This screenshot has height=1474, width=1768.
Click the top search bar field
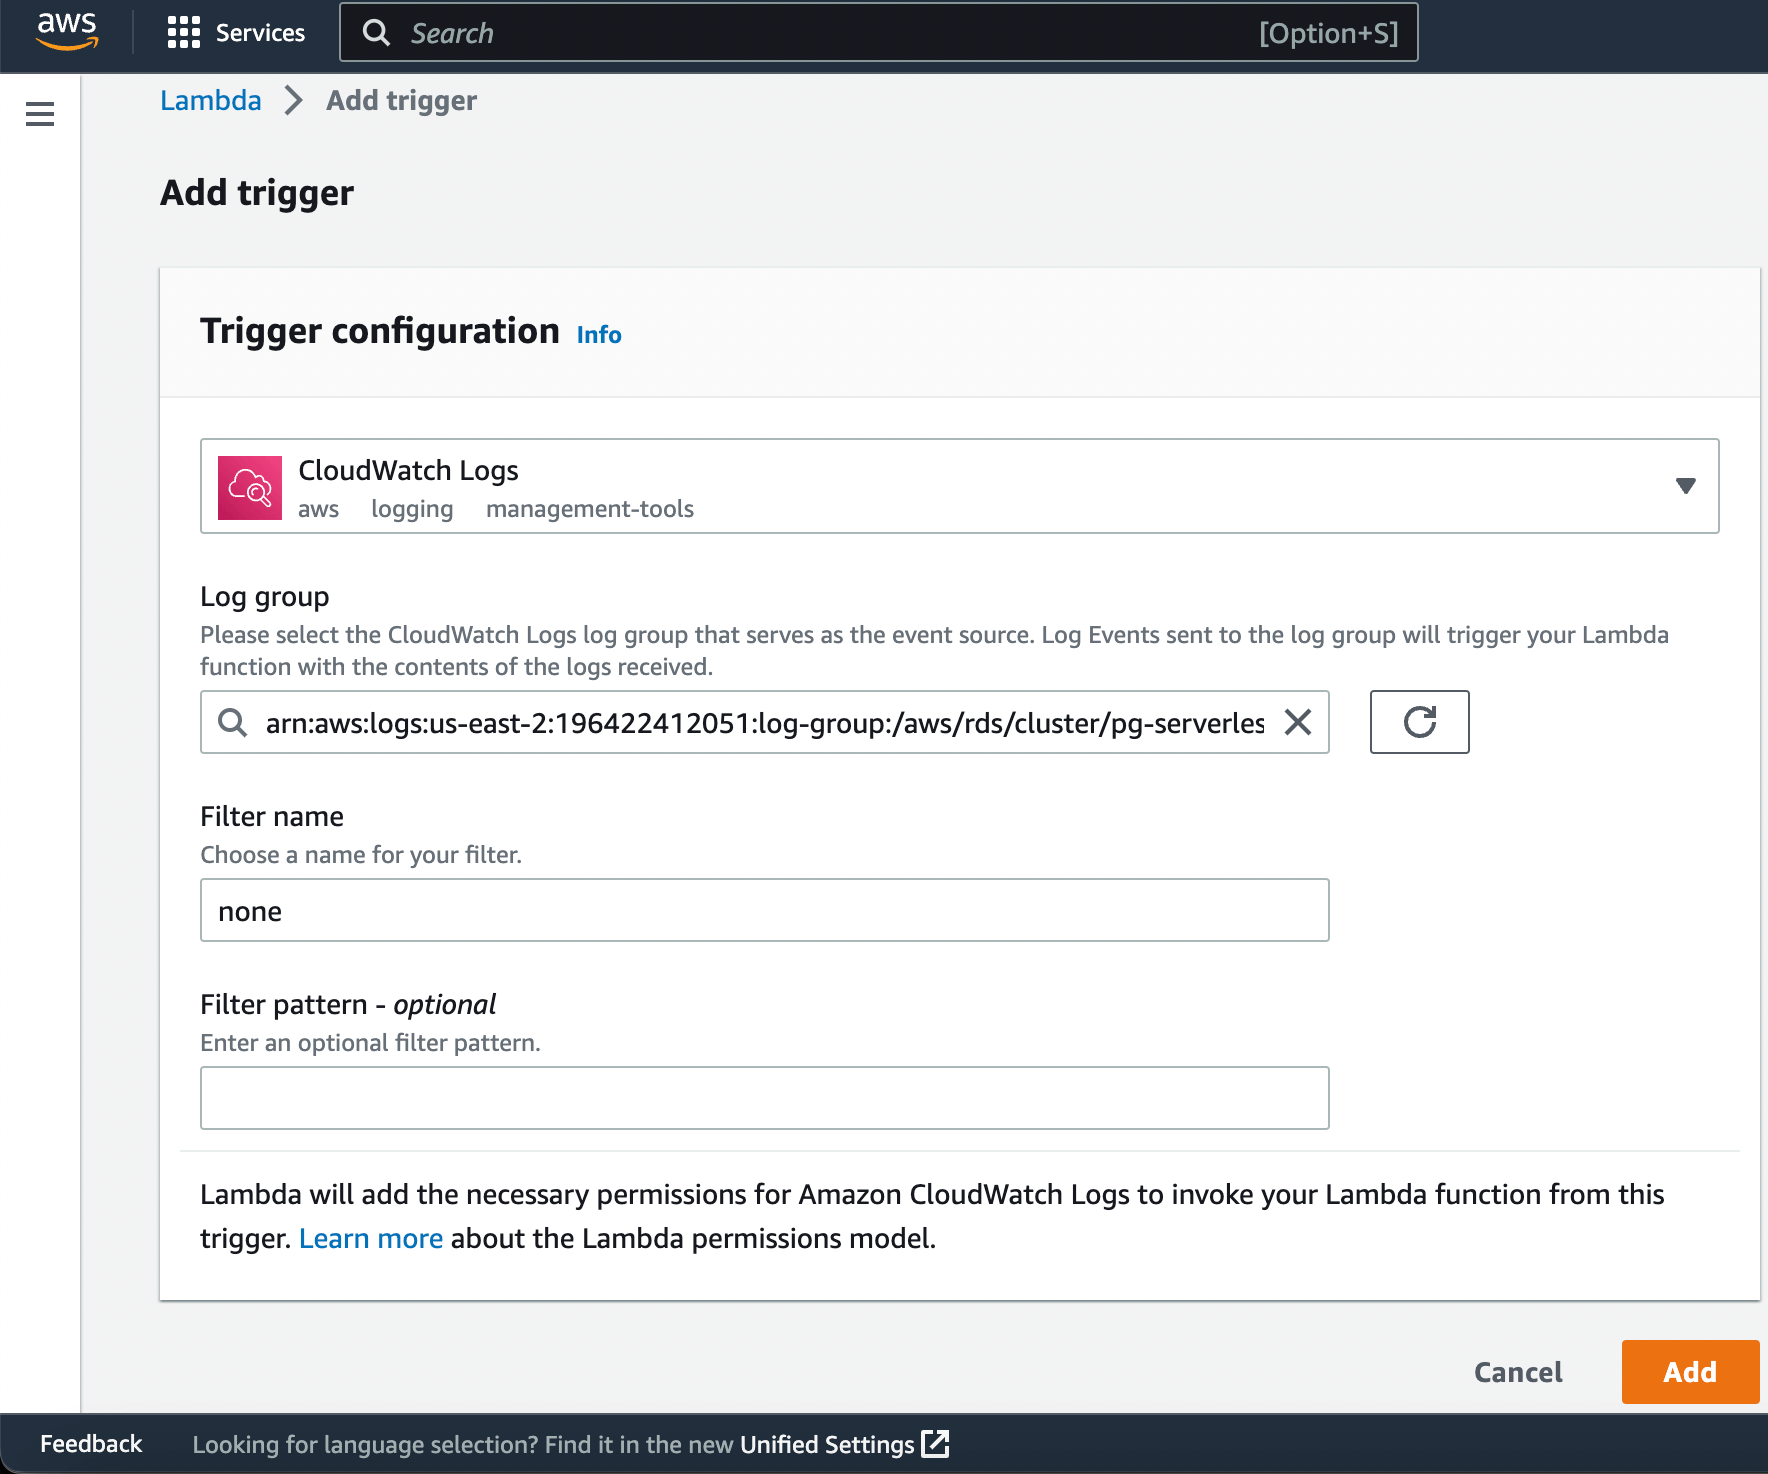[879, 33]
